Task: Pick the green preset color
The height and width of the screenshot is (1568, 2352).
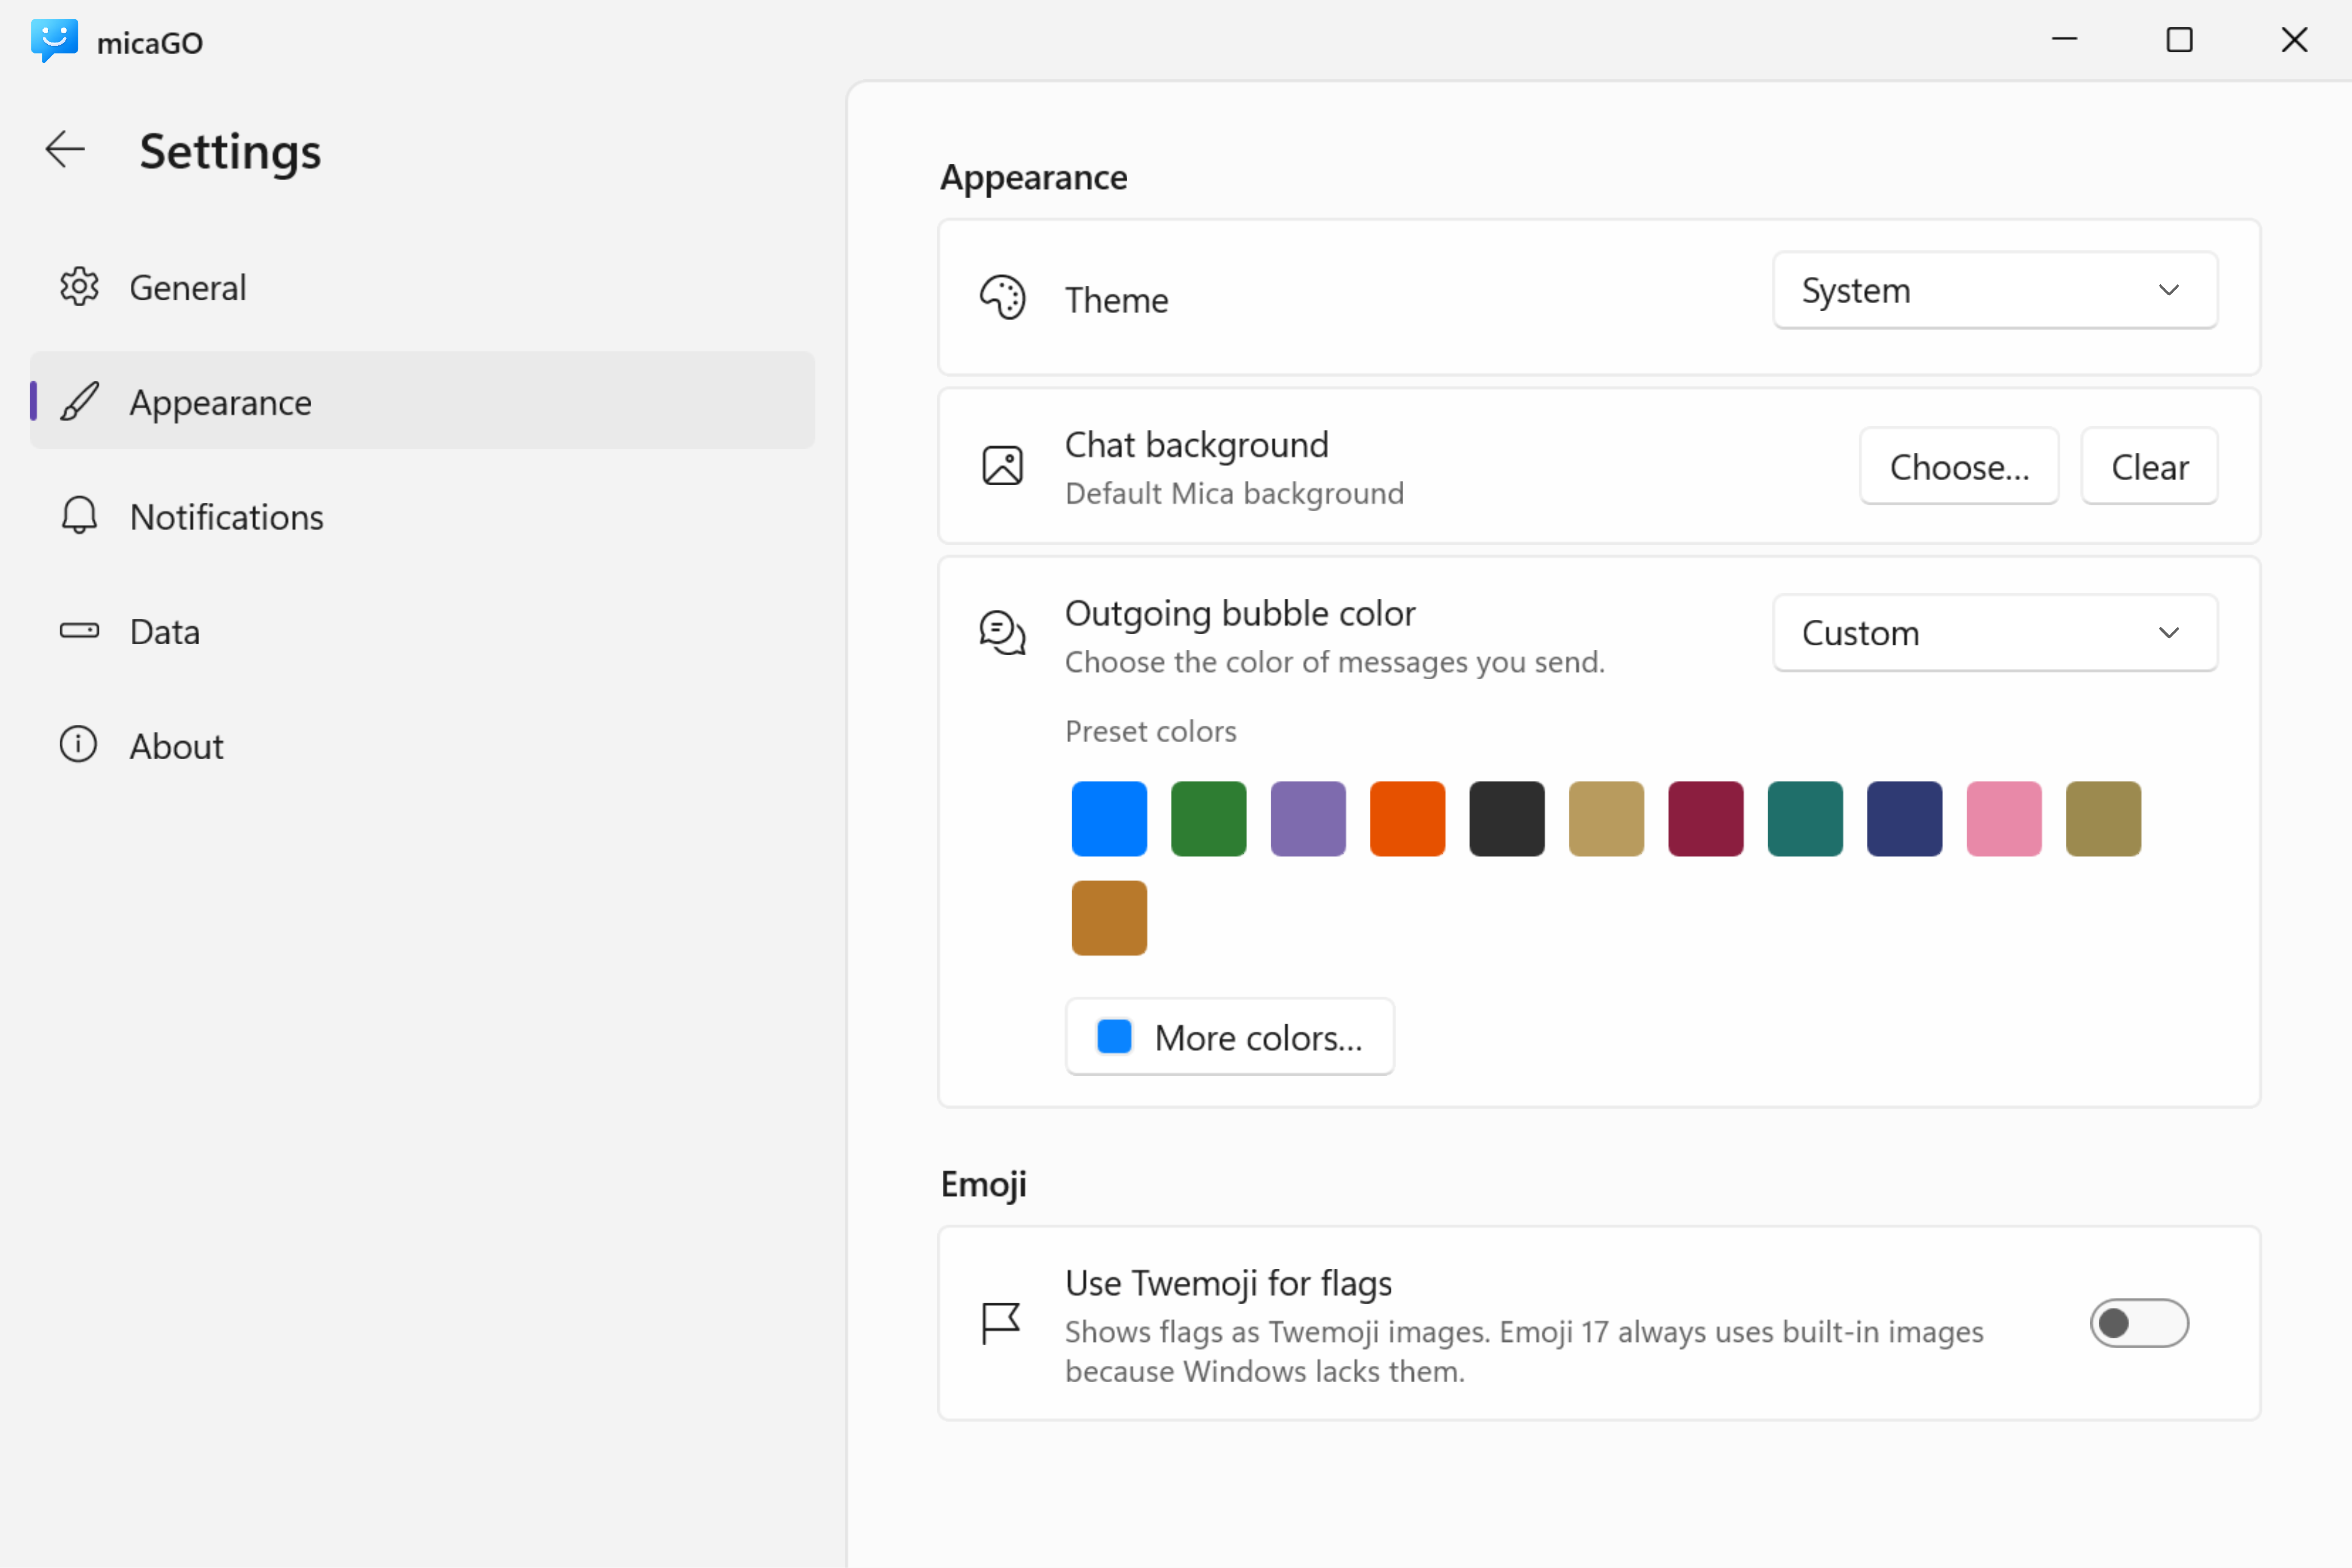Action: pos(1208,819)
